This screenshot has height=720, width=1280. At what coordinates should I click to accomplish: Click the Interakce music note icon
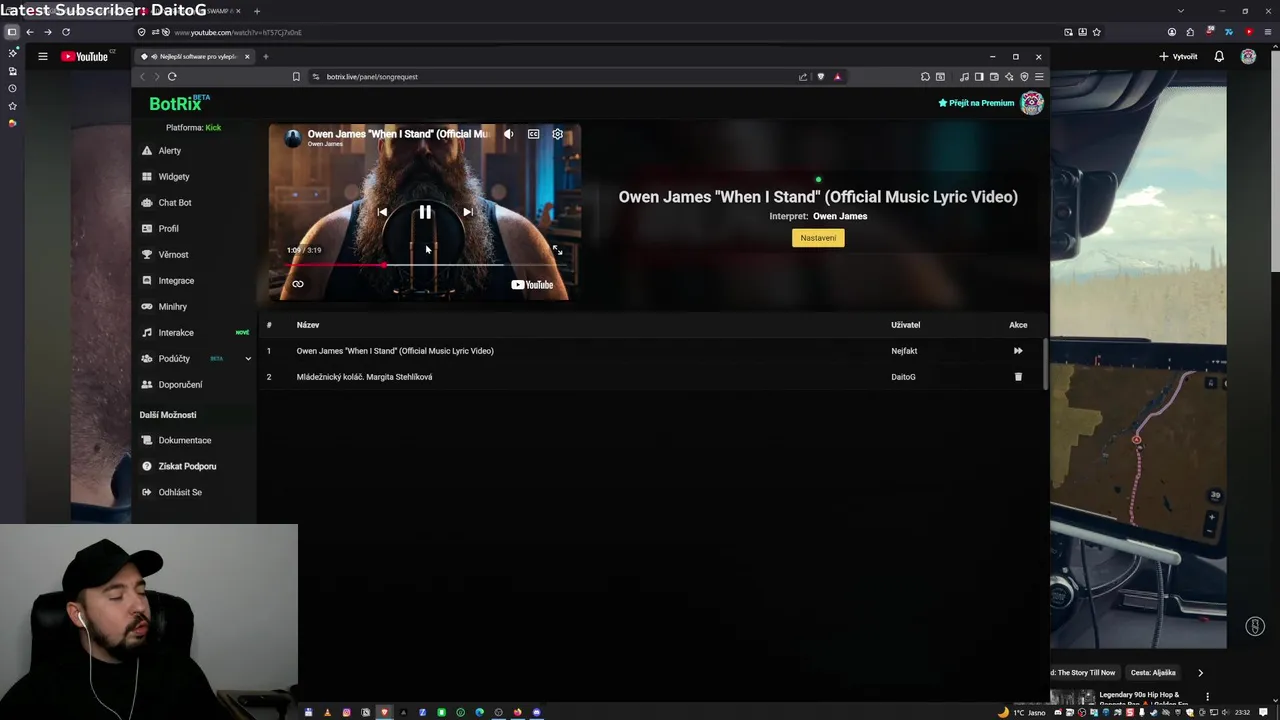tap(147, 333)
